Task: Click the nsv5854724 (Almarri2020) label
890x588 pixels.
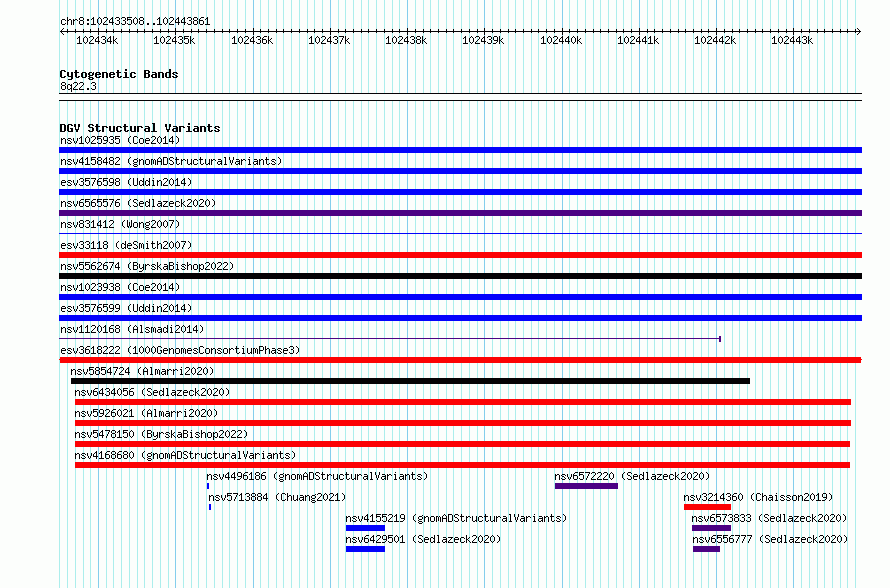Action: tap(142, 371)
